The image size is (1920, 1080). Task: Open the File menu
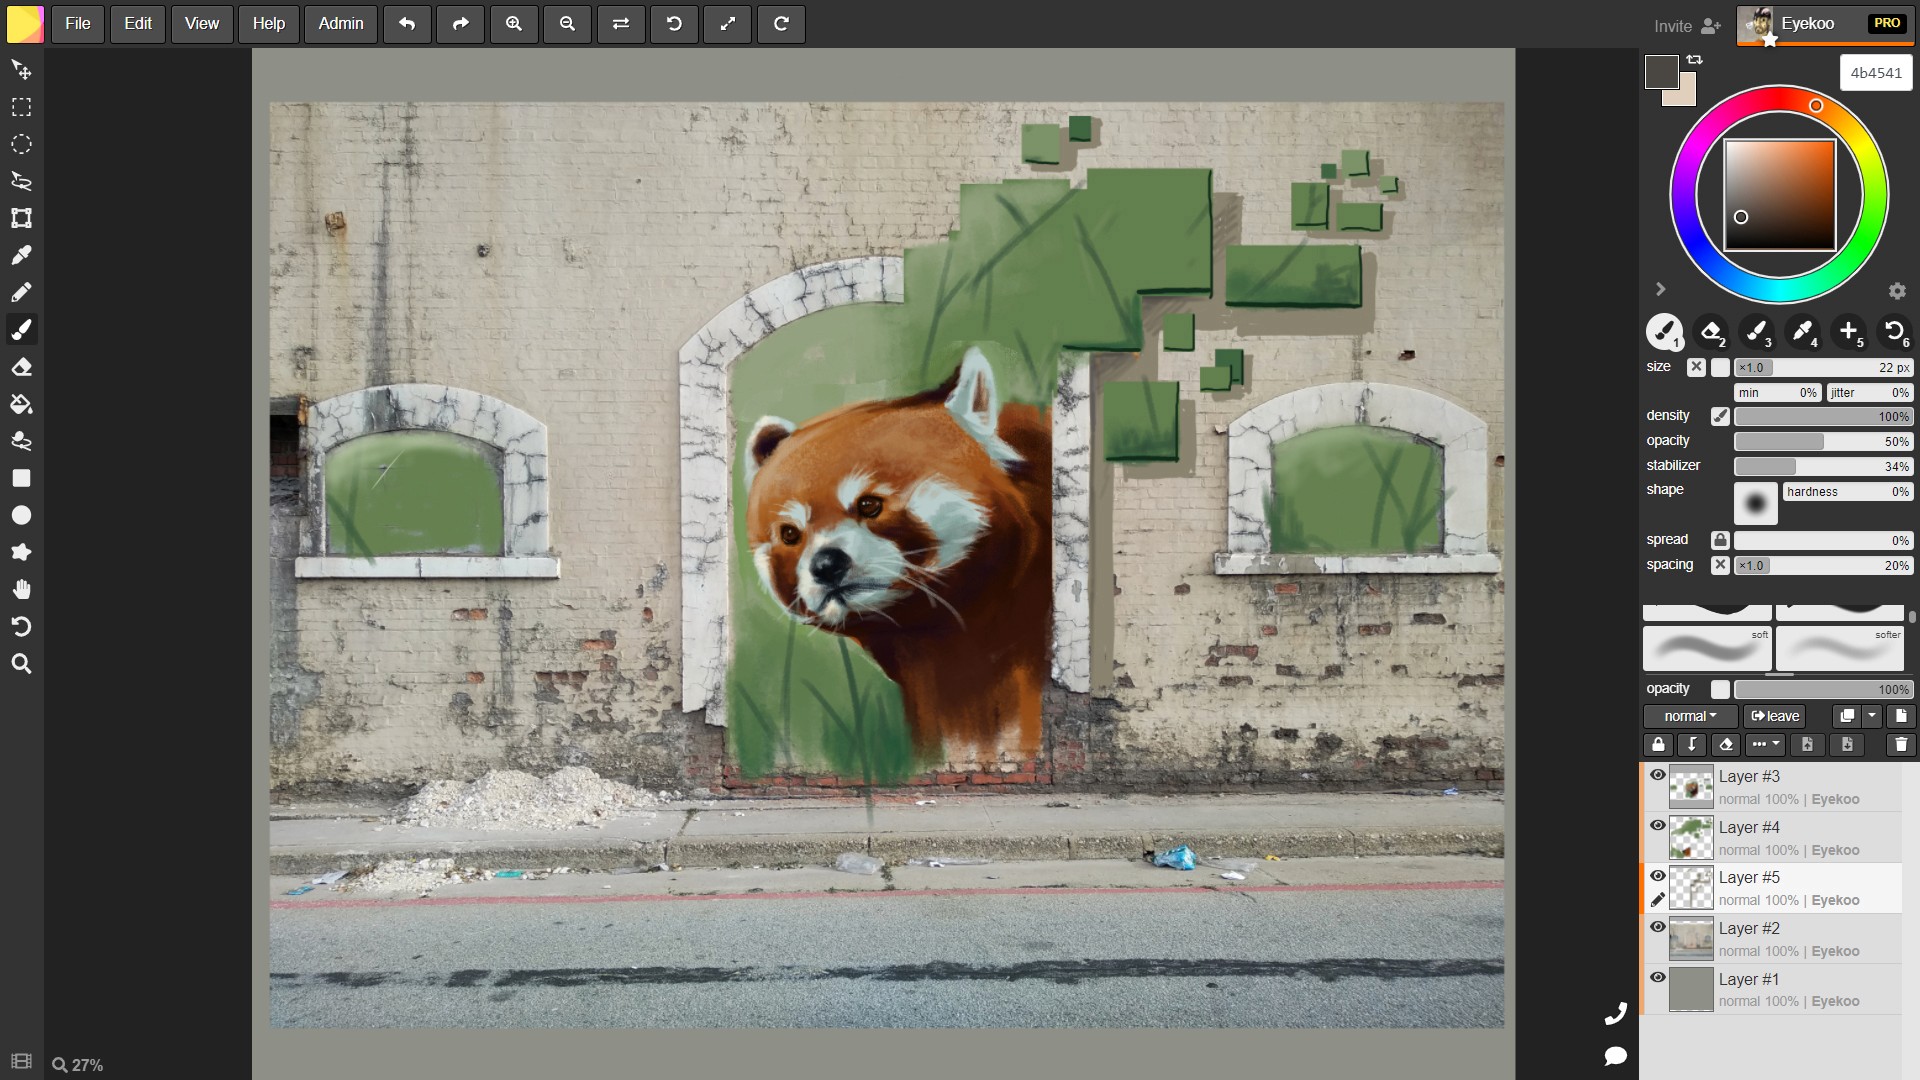pos(78,24)
